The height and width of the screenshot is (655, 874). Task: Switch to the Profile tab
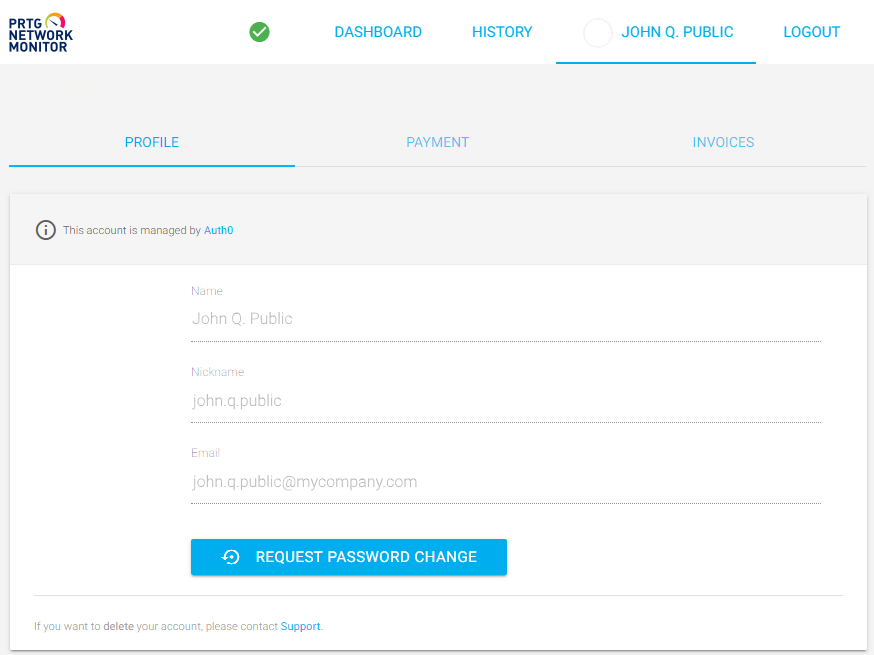(152, 143)
